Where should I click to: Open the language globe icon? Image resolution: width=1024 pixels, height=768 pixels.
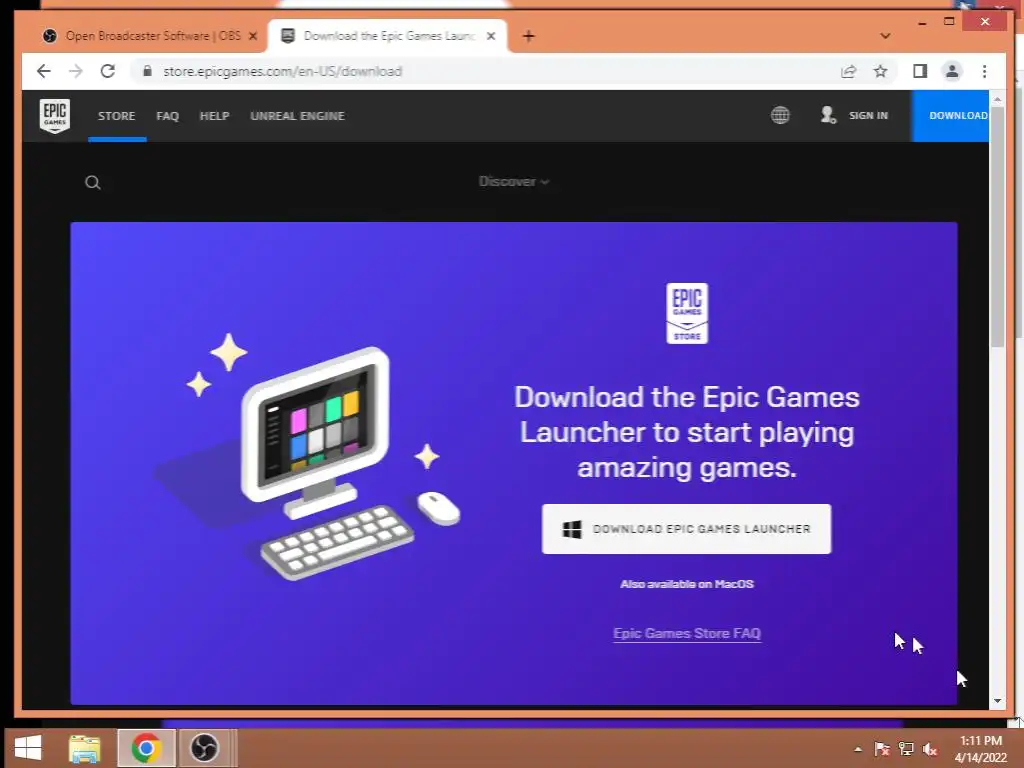click(x=780, y=116)
